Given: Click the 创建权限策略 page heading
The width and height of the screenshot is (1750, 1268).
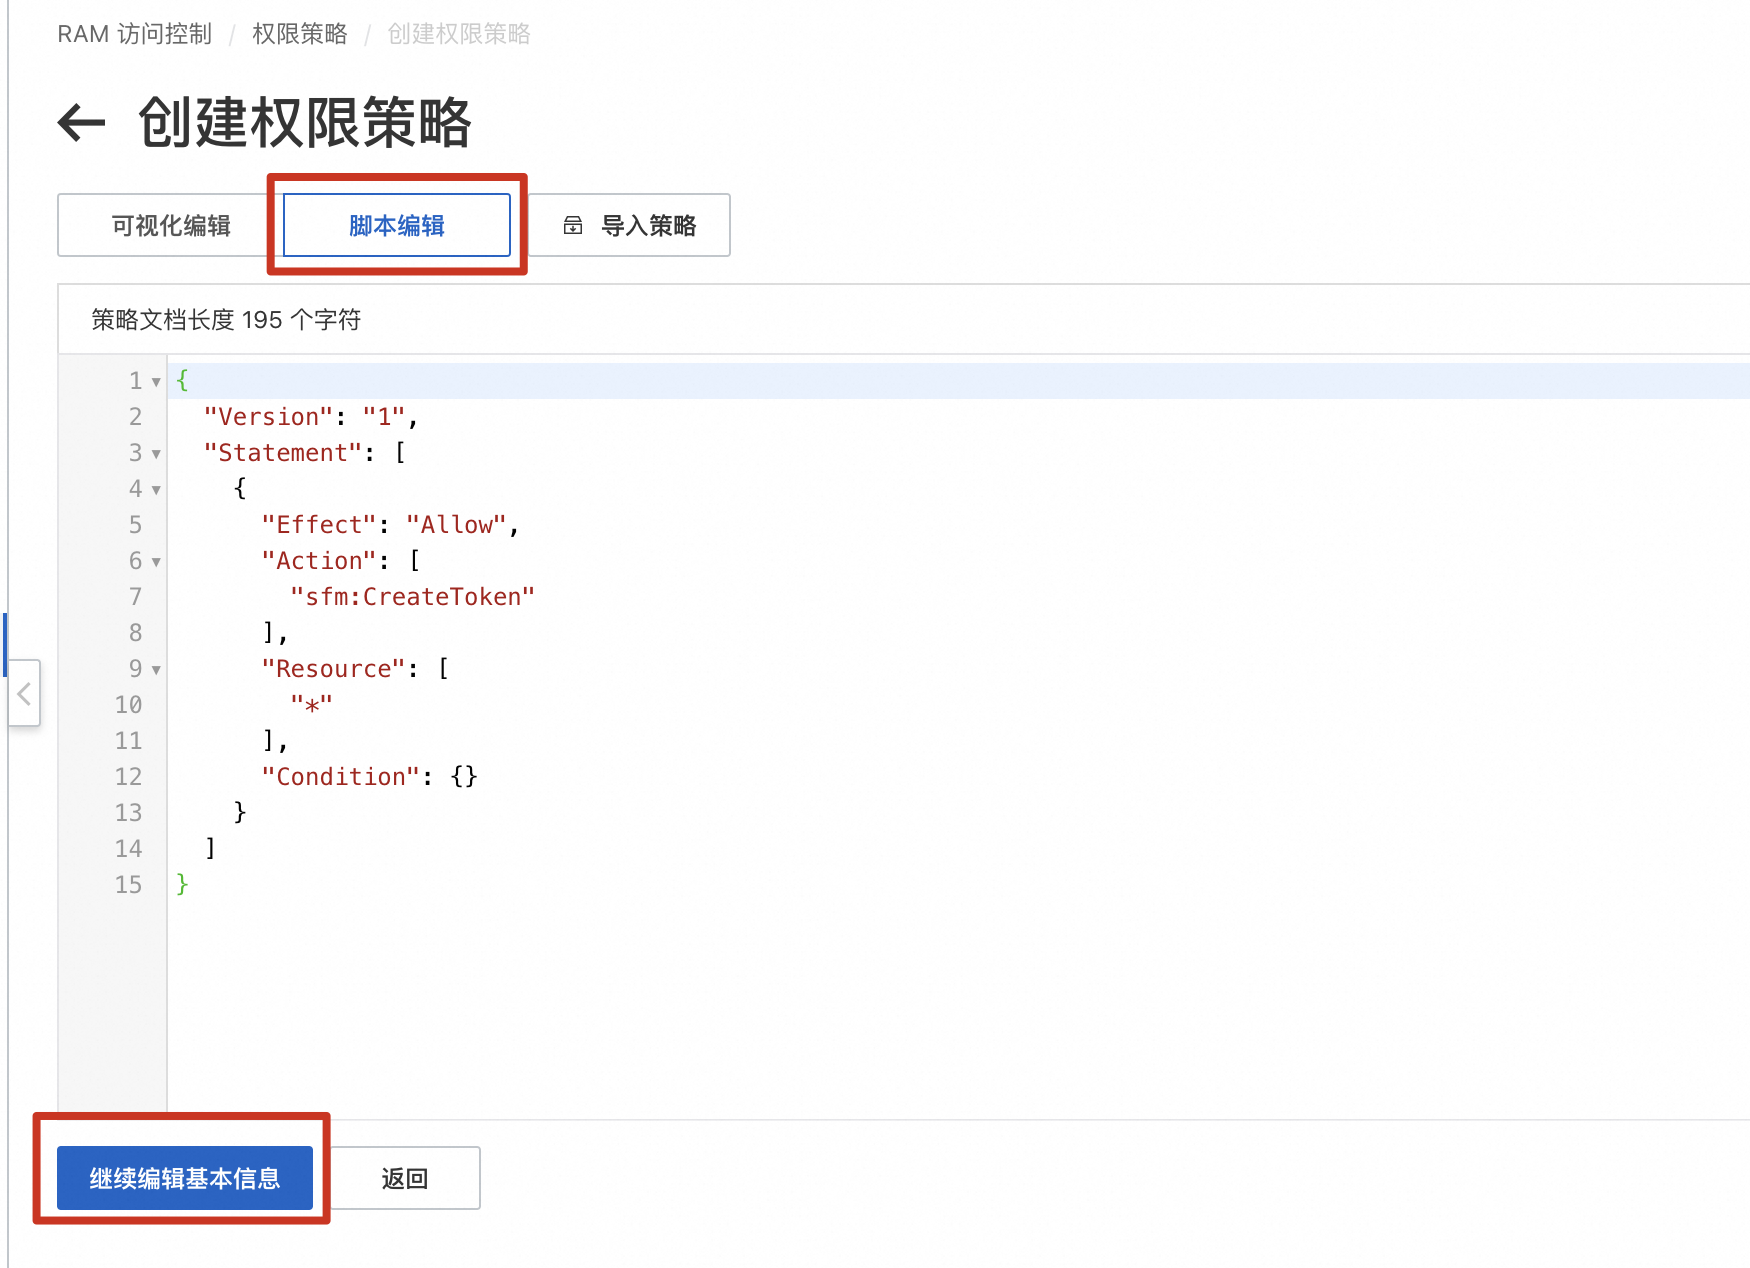Looking at the screenshot, I should tap(305, 123).
